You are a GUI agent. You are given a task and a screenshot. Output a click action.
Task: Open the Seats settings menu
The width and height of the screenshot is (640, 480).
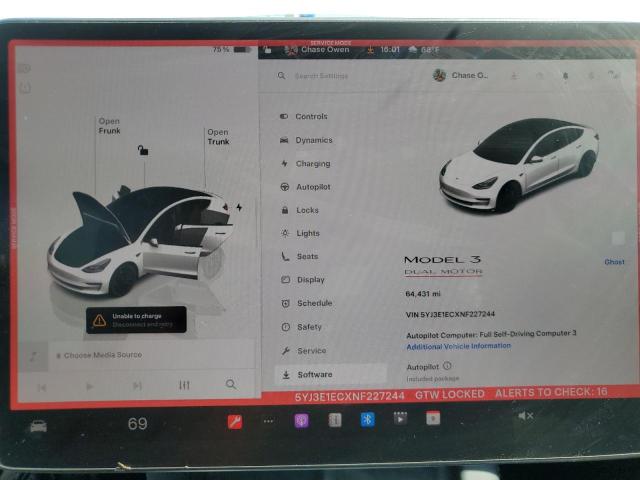(300, 256)
